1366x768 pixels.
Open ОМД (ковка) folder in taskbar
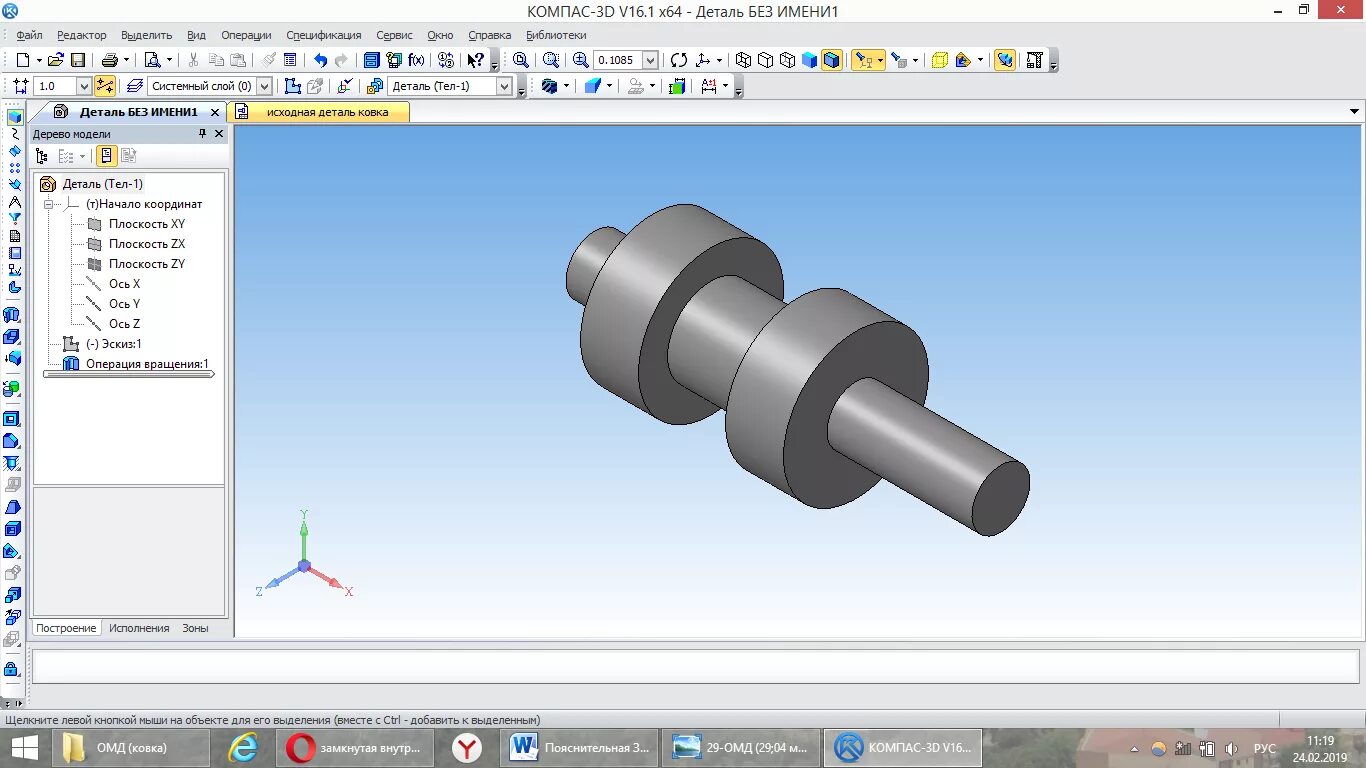130,748
